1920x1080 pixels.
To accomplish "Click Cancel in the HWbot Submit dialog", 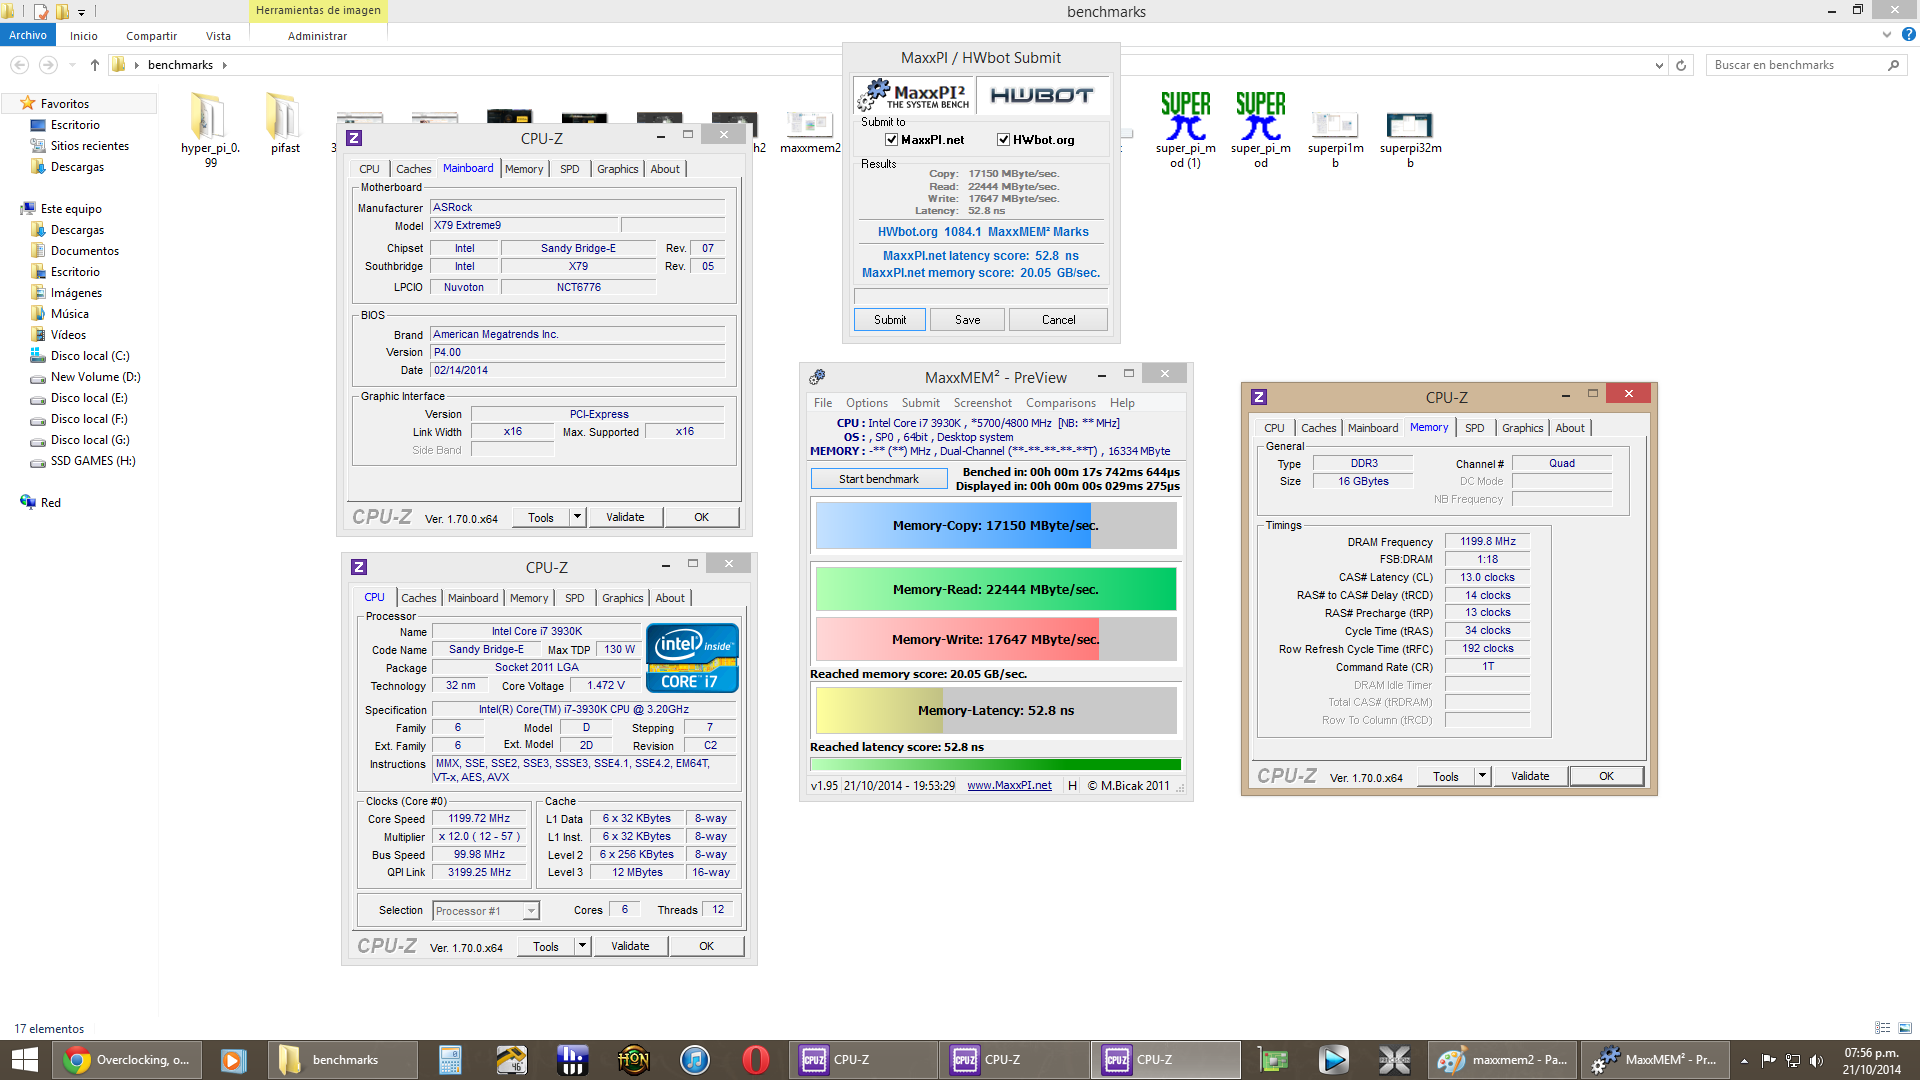I will point(1058,320).
